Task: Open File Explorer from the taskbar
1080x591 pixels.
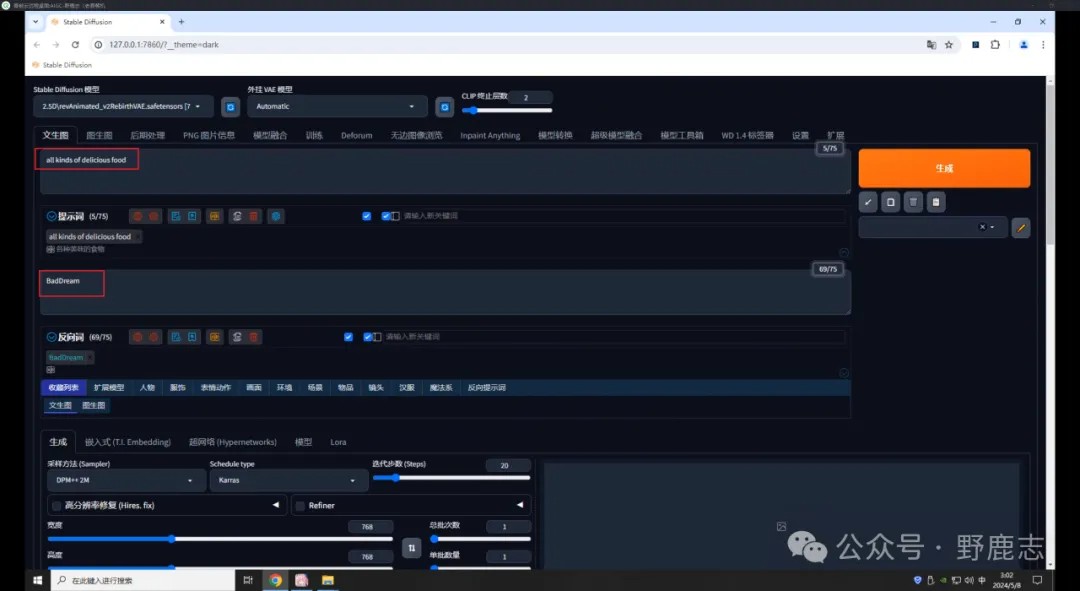Action: [x=328, y=580]
